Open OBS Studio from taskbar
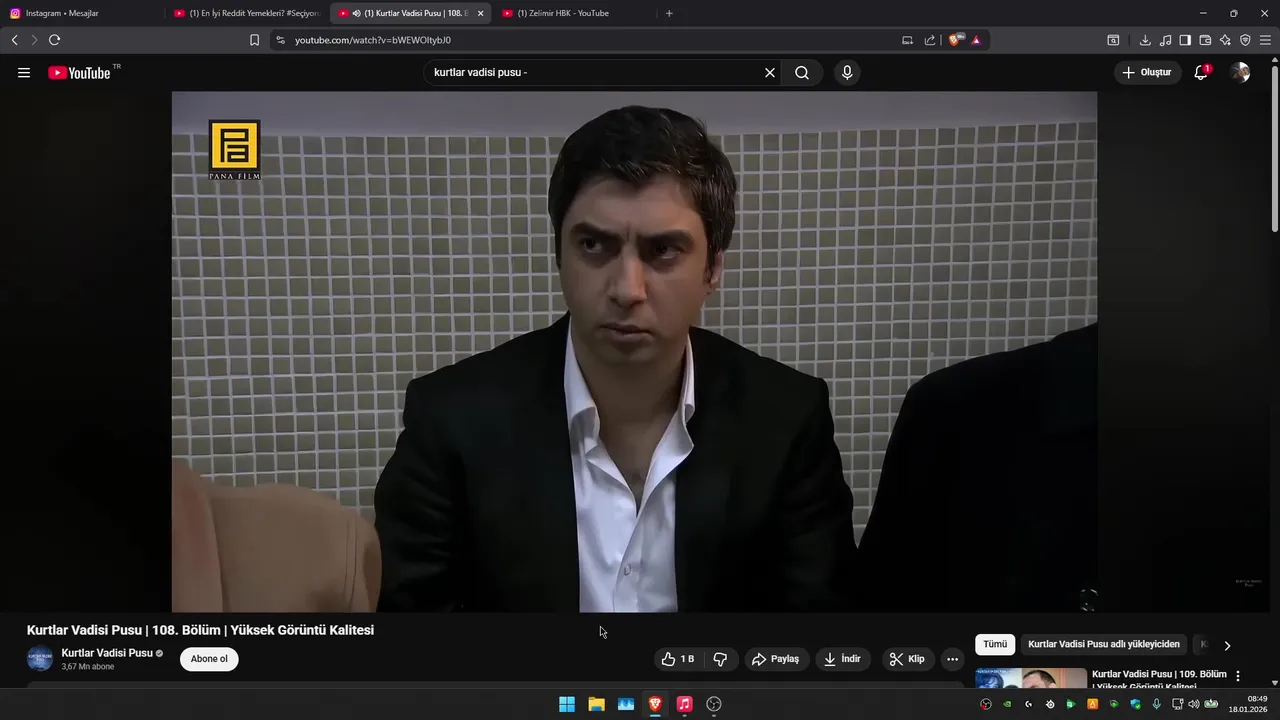The image size is (1280, 720). point(714,704)
